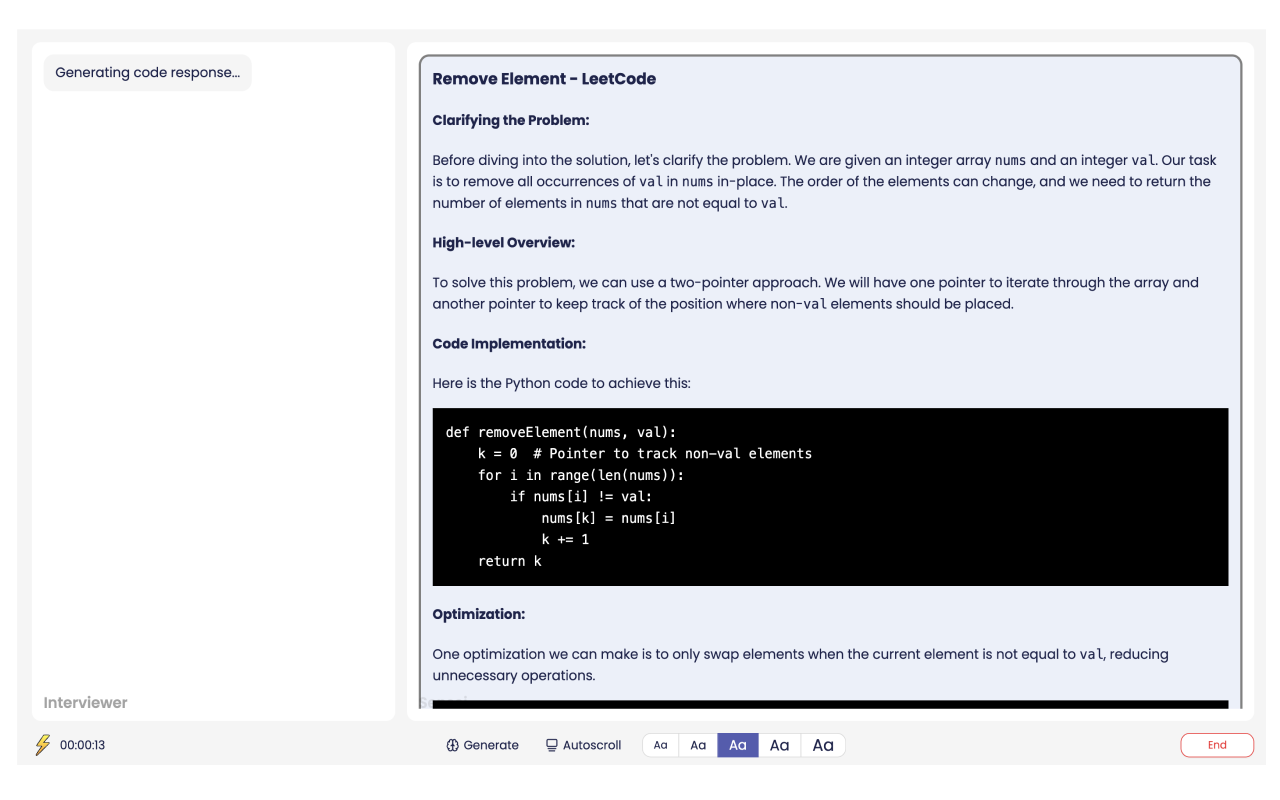The height and width of the screenshot is (800, 1280).
Task: End the interview session
Action: click(x=1217, y=745)
